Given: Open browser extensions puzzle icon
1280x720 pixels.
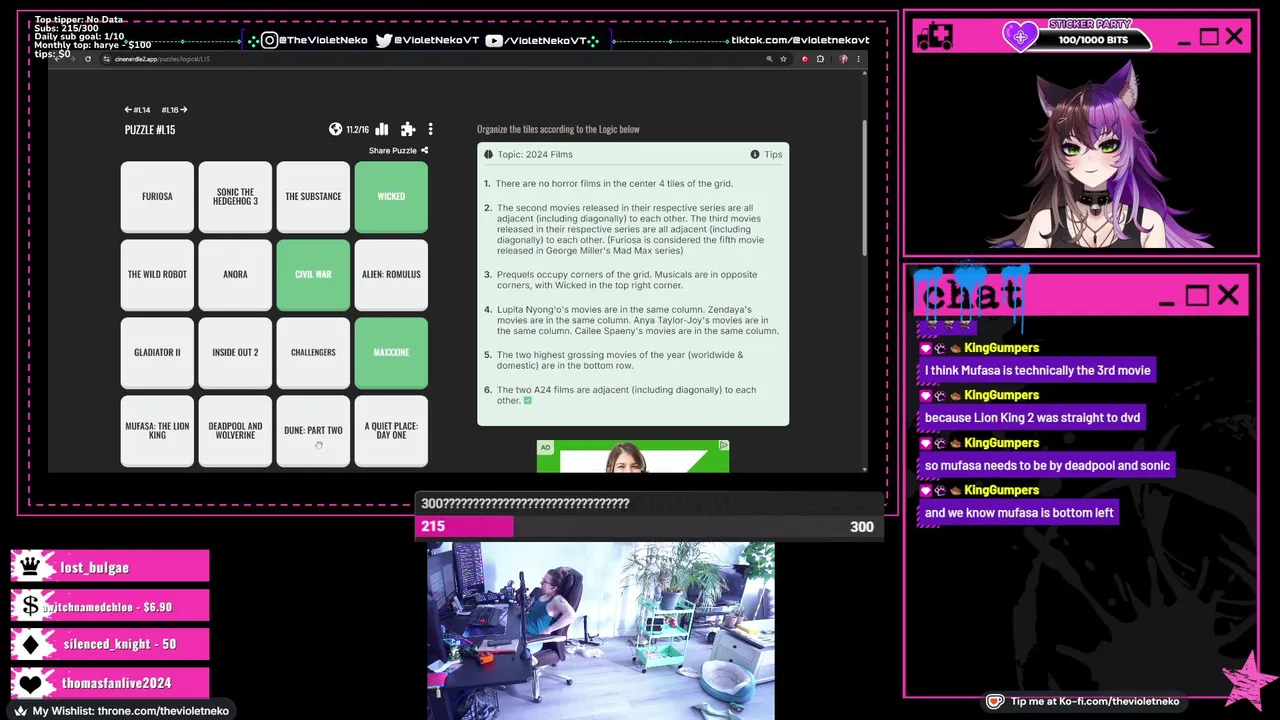Looking at the screenshot, I should [x=820, y=59].
